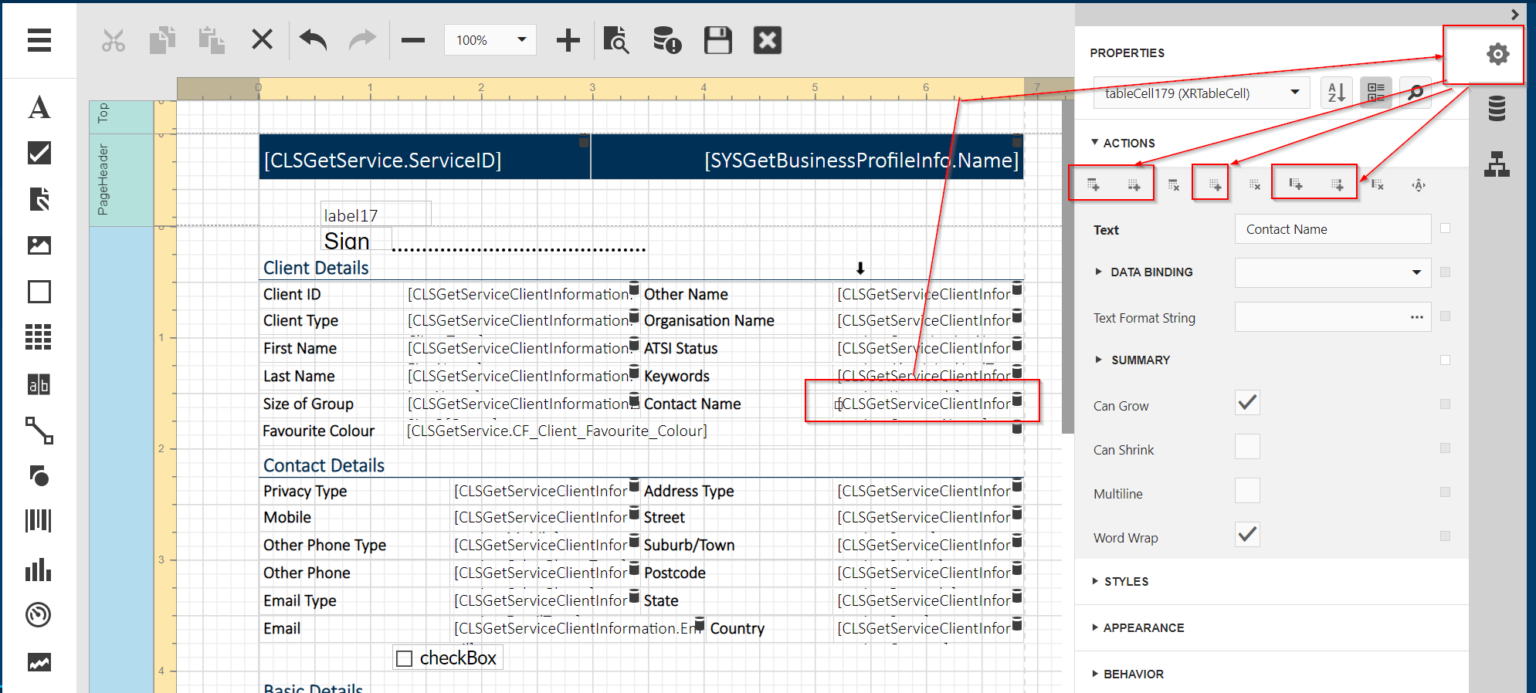
Task: Enable the Multiline checkbox
Action: [1247, 490]
